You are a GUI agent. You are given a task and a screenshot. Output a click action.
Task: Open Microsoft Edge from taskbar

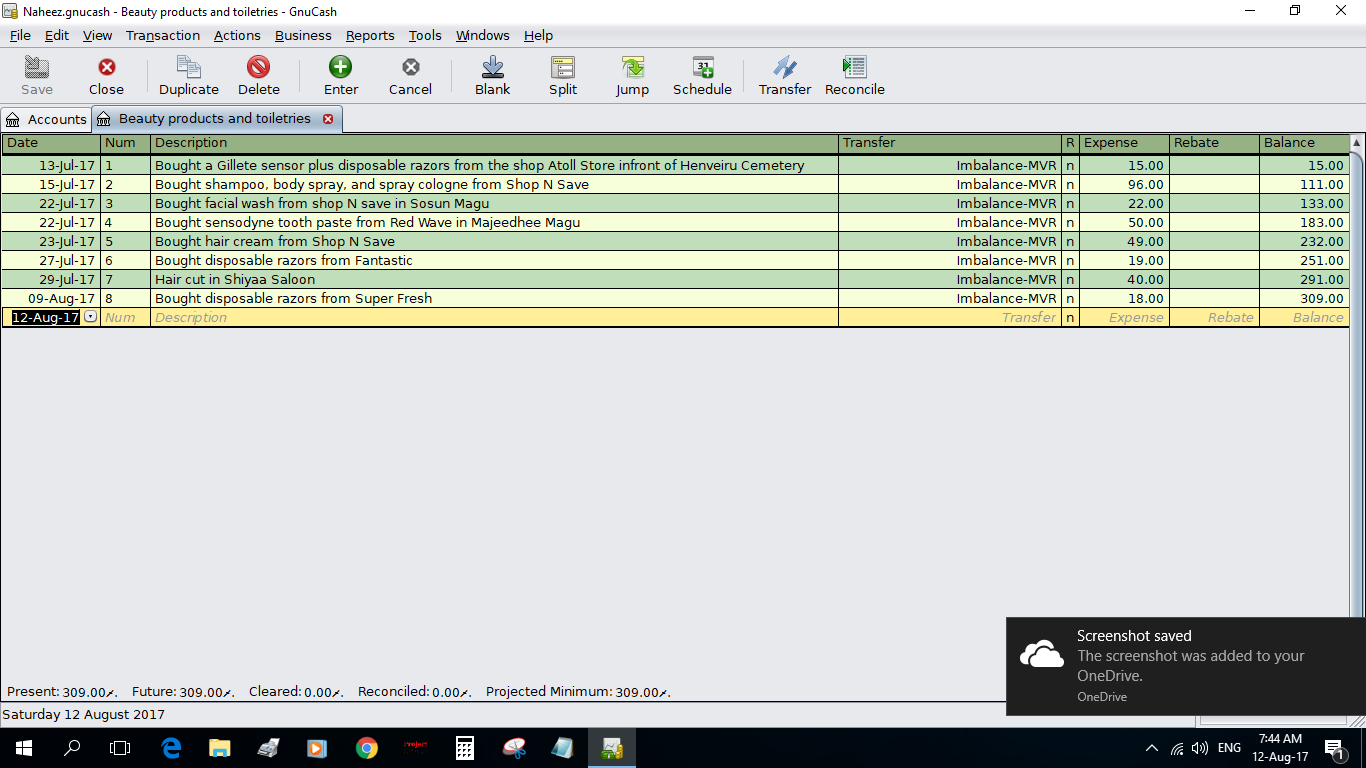[171, 748]
